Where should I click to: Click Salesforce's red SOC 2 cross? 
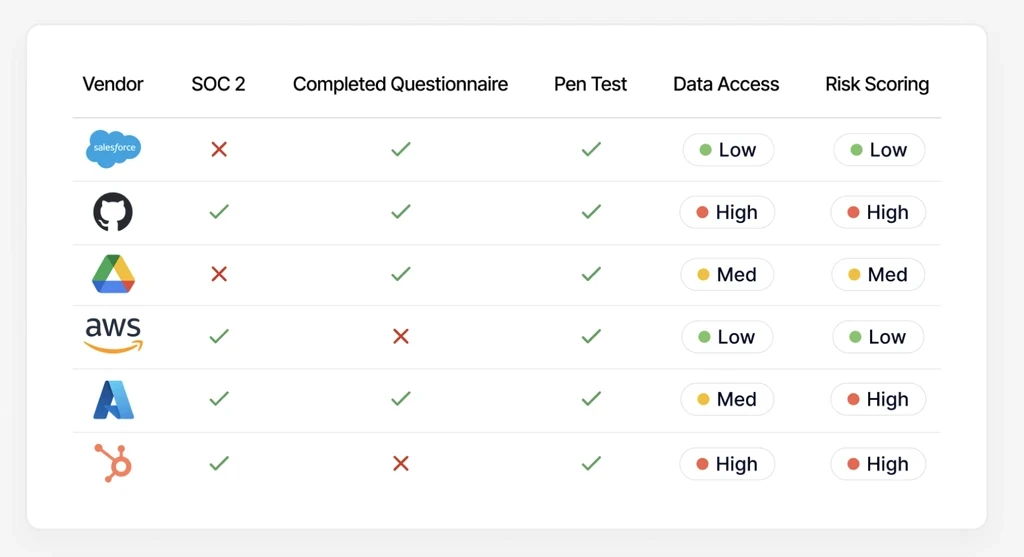[219, 149]
